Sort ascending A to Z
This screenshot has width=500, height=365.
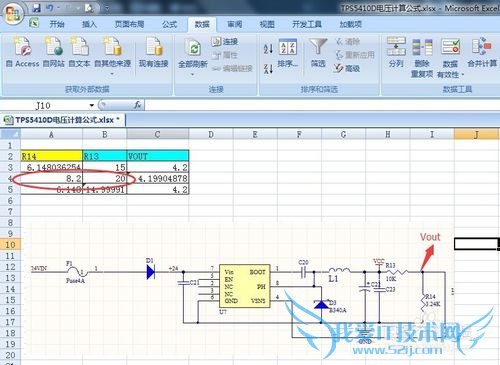pos(268,49)
